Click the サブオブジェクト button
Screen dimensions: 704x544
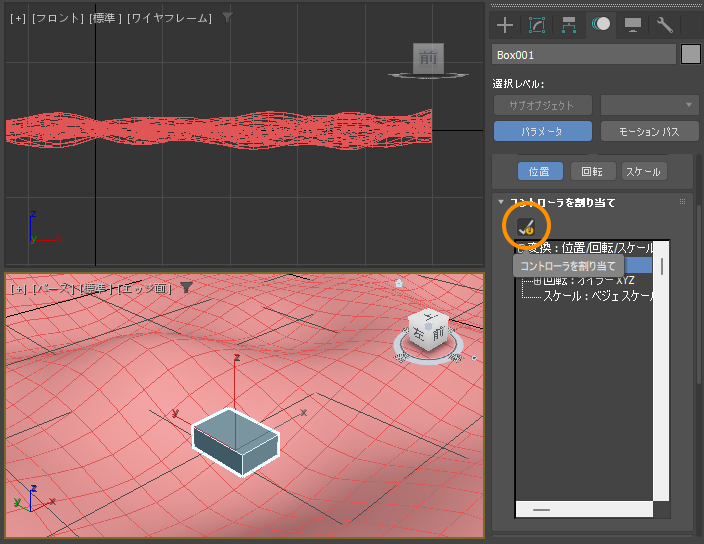point(542,105)
